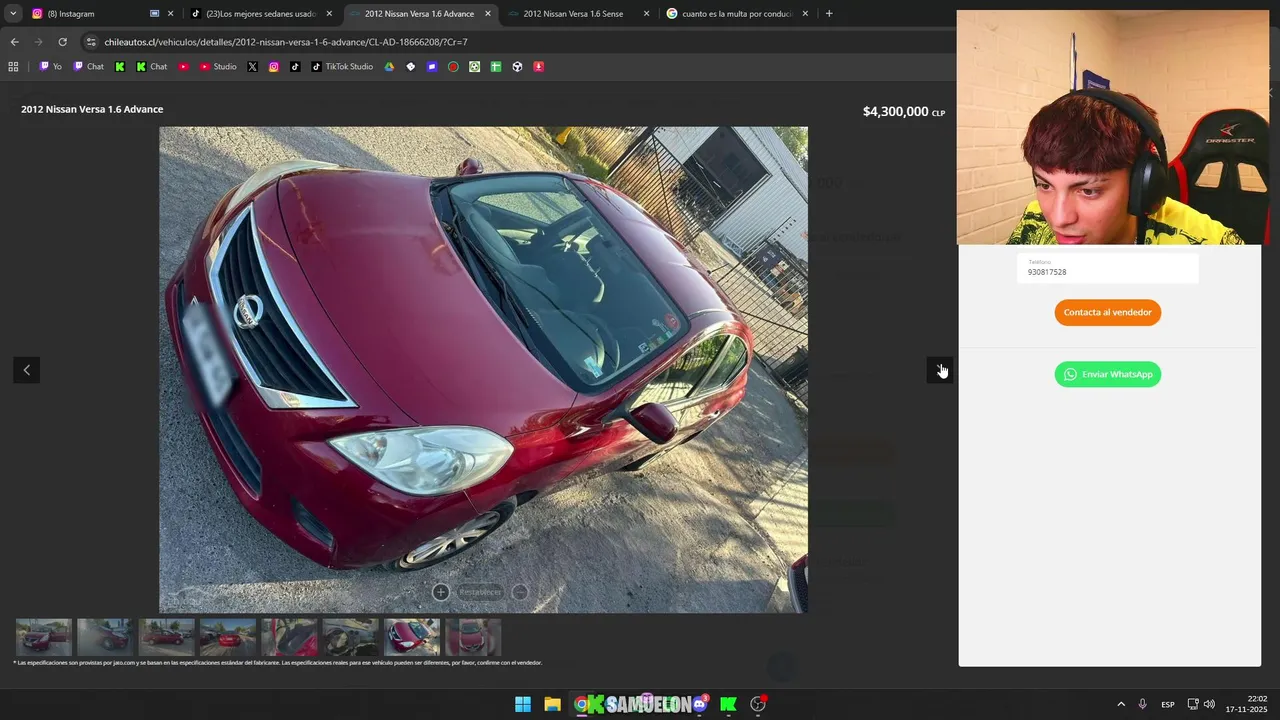Open the X bookmark icon
Screen dimensions: 1280x720
(252, 67)
